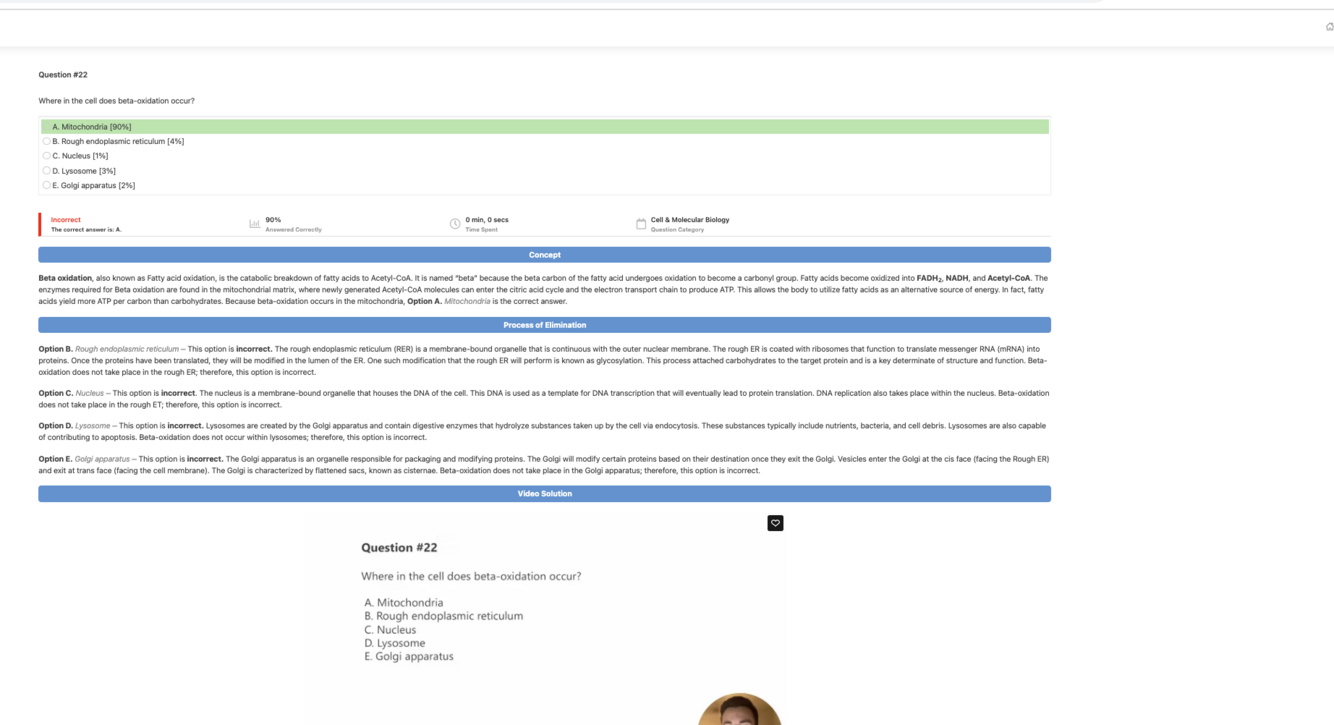Click the 'Option D.' explanation paragraph label
The height and width of the screenshot is (725, 1334).
pos(55,426)
